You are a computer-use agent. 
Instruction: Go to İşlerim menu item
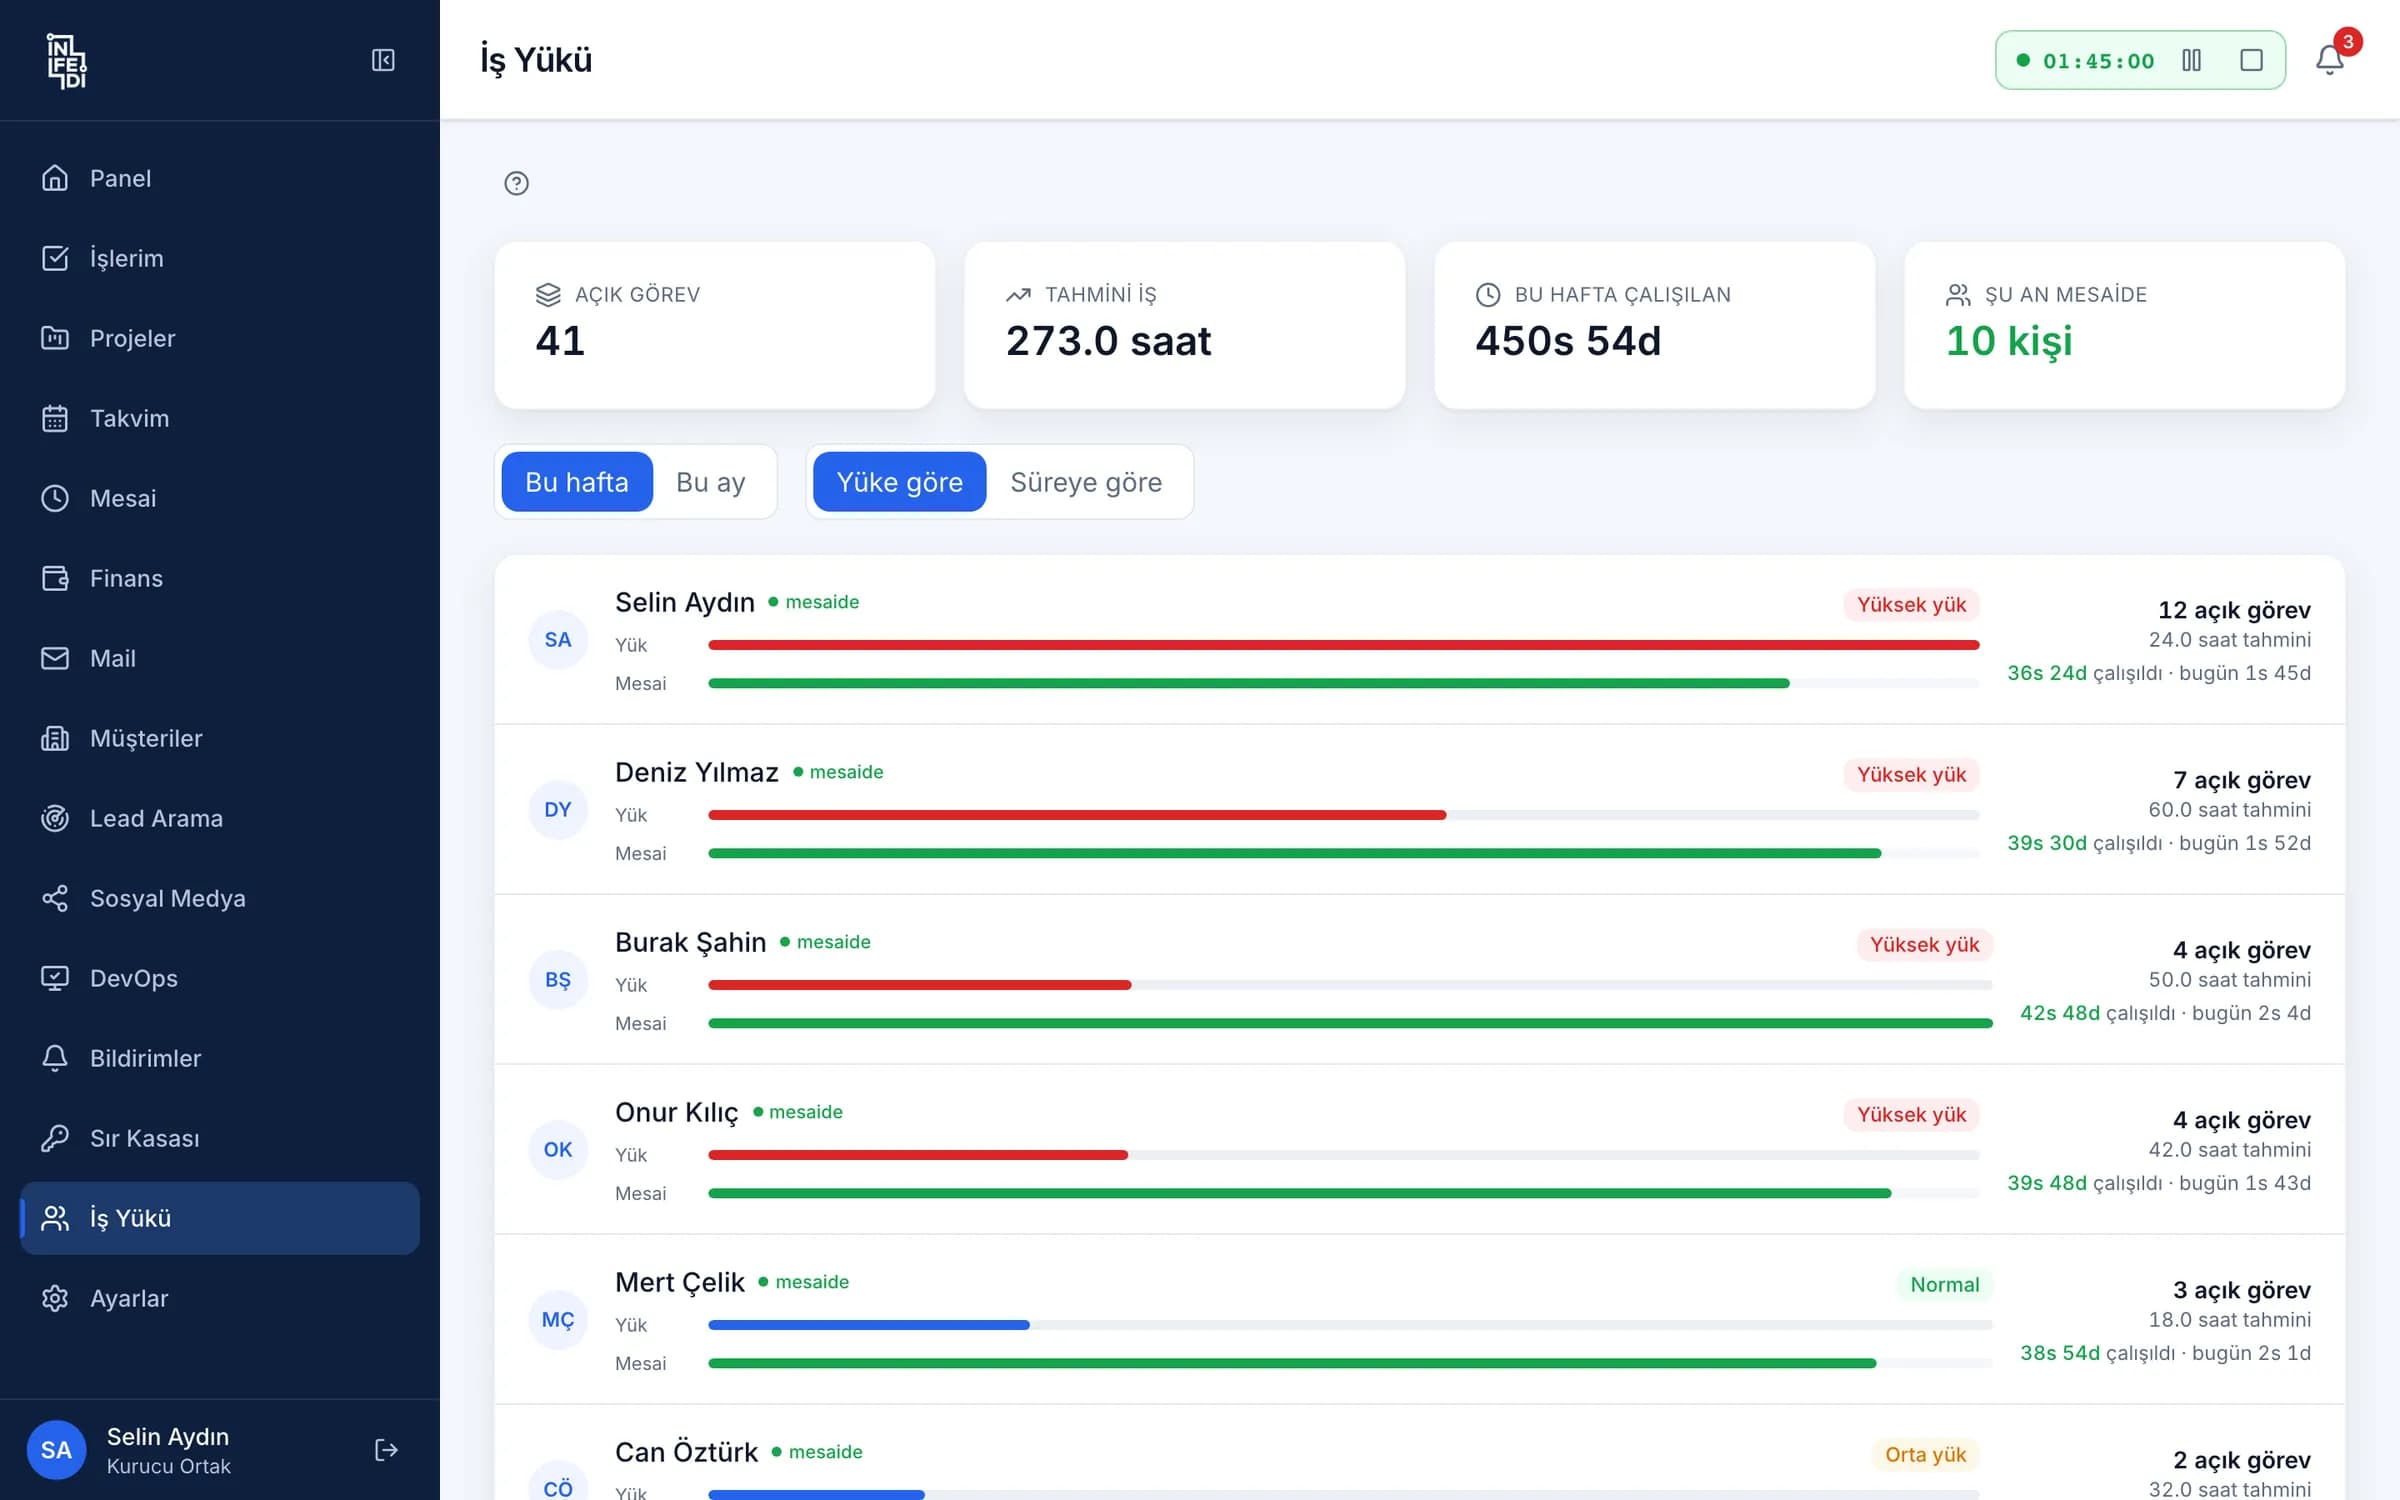[220, 258]
